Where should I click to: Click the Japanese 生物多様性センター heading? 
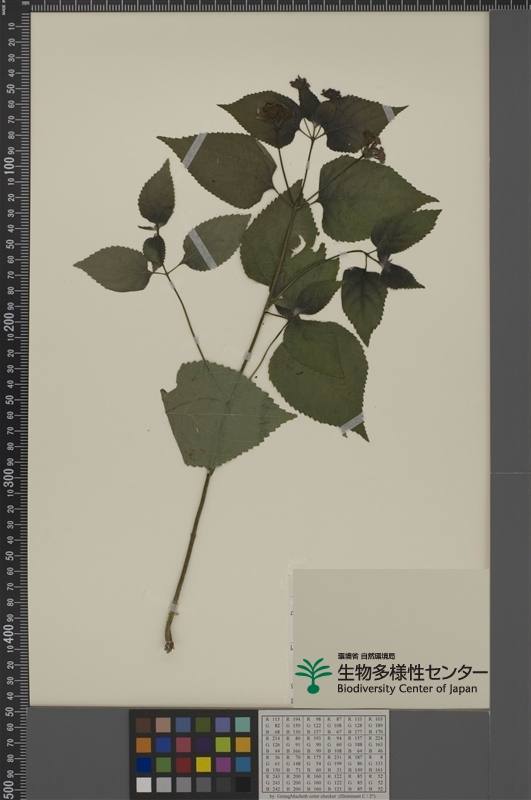(412, 672)
